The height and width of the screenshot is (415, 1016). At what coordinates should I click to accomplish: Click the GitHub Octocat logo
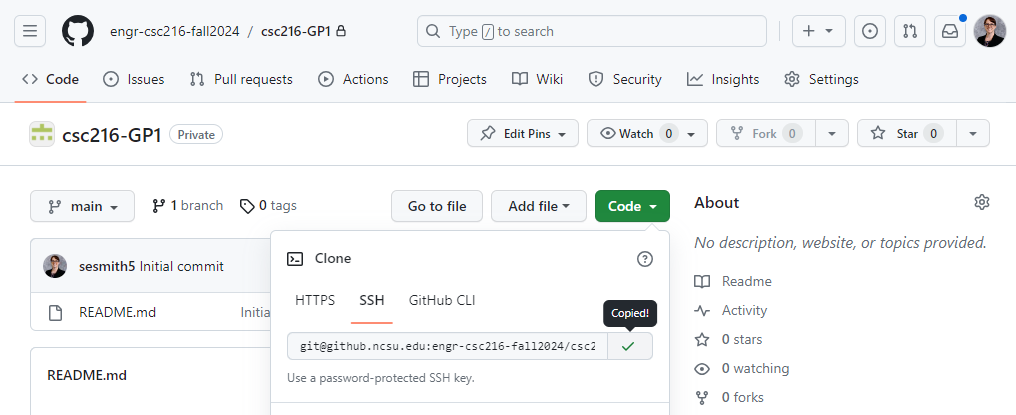pos(78,31)
